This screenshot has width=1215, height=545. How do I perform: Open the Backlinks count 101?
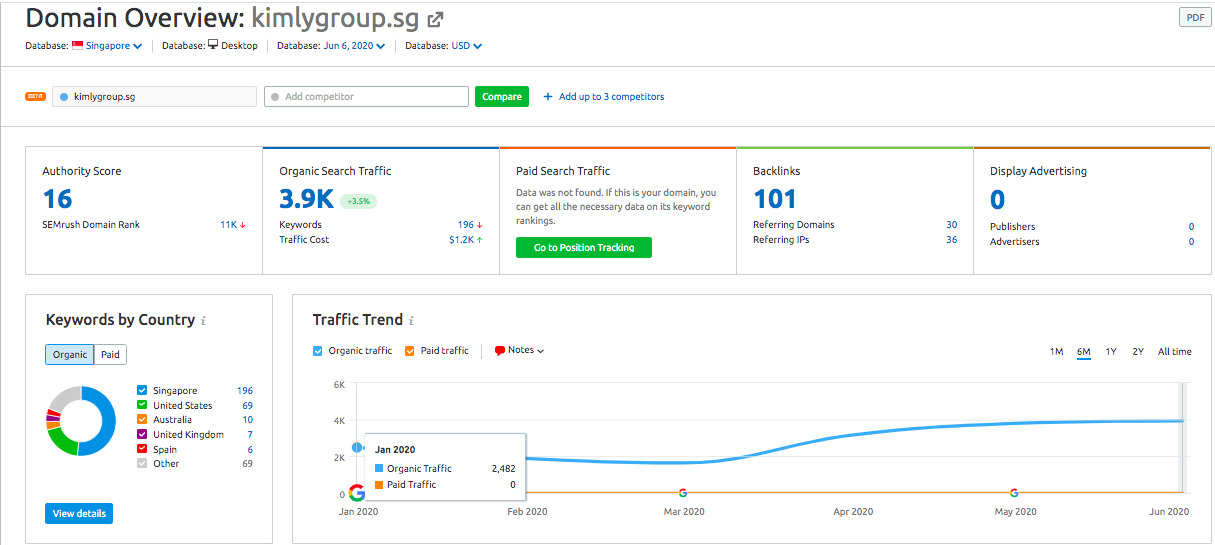click(x=775, y=199)
